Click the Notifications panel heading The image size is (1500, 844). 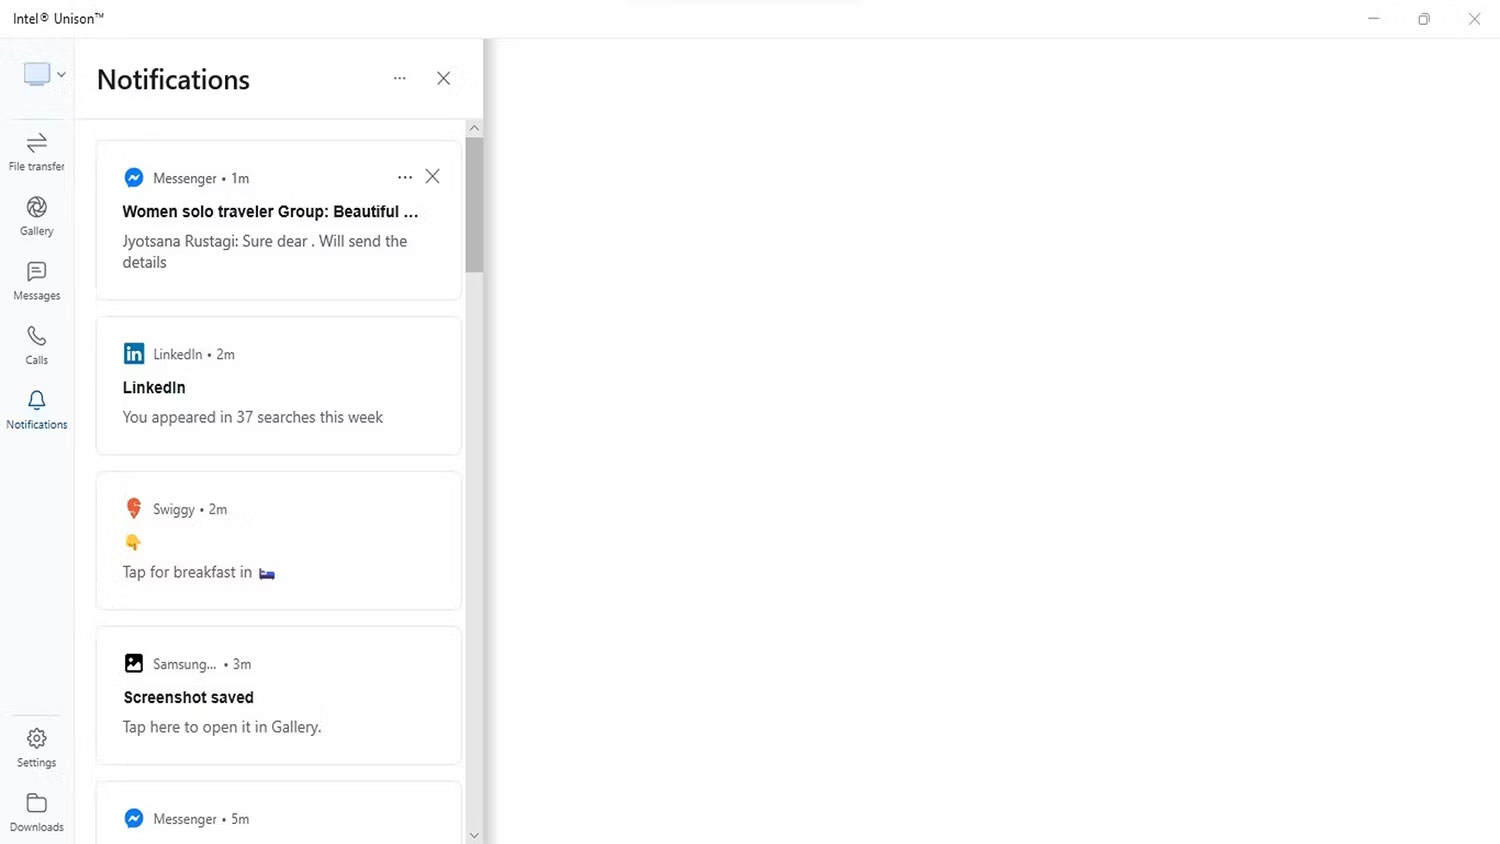click(174, 80)
